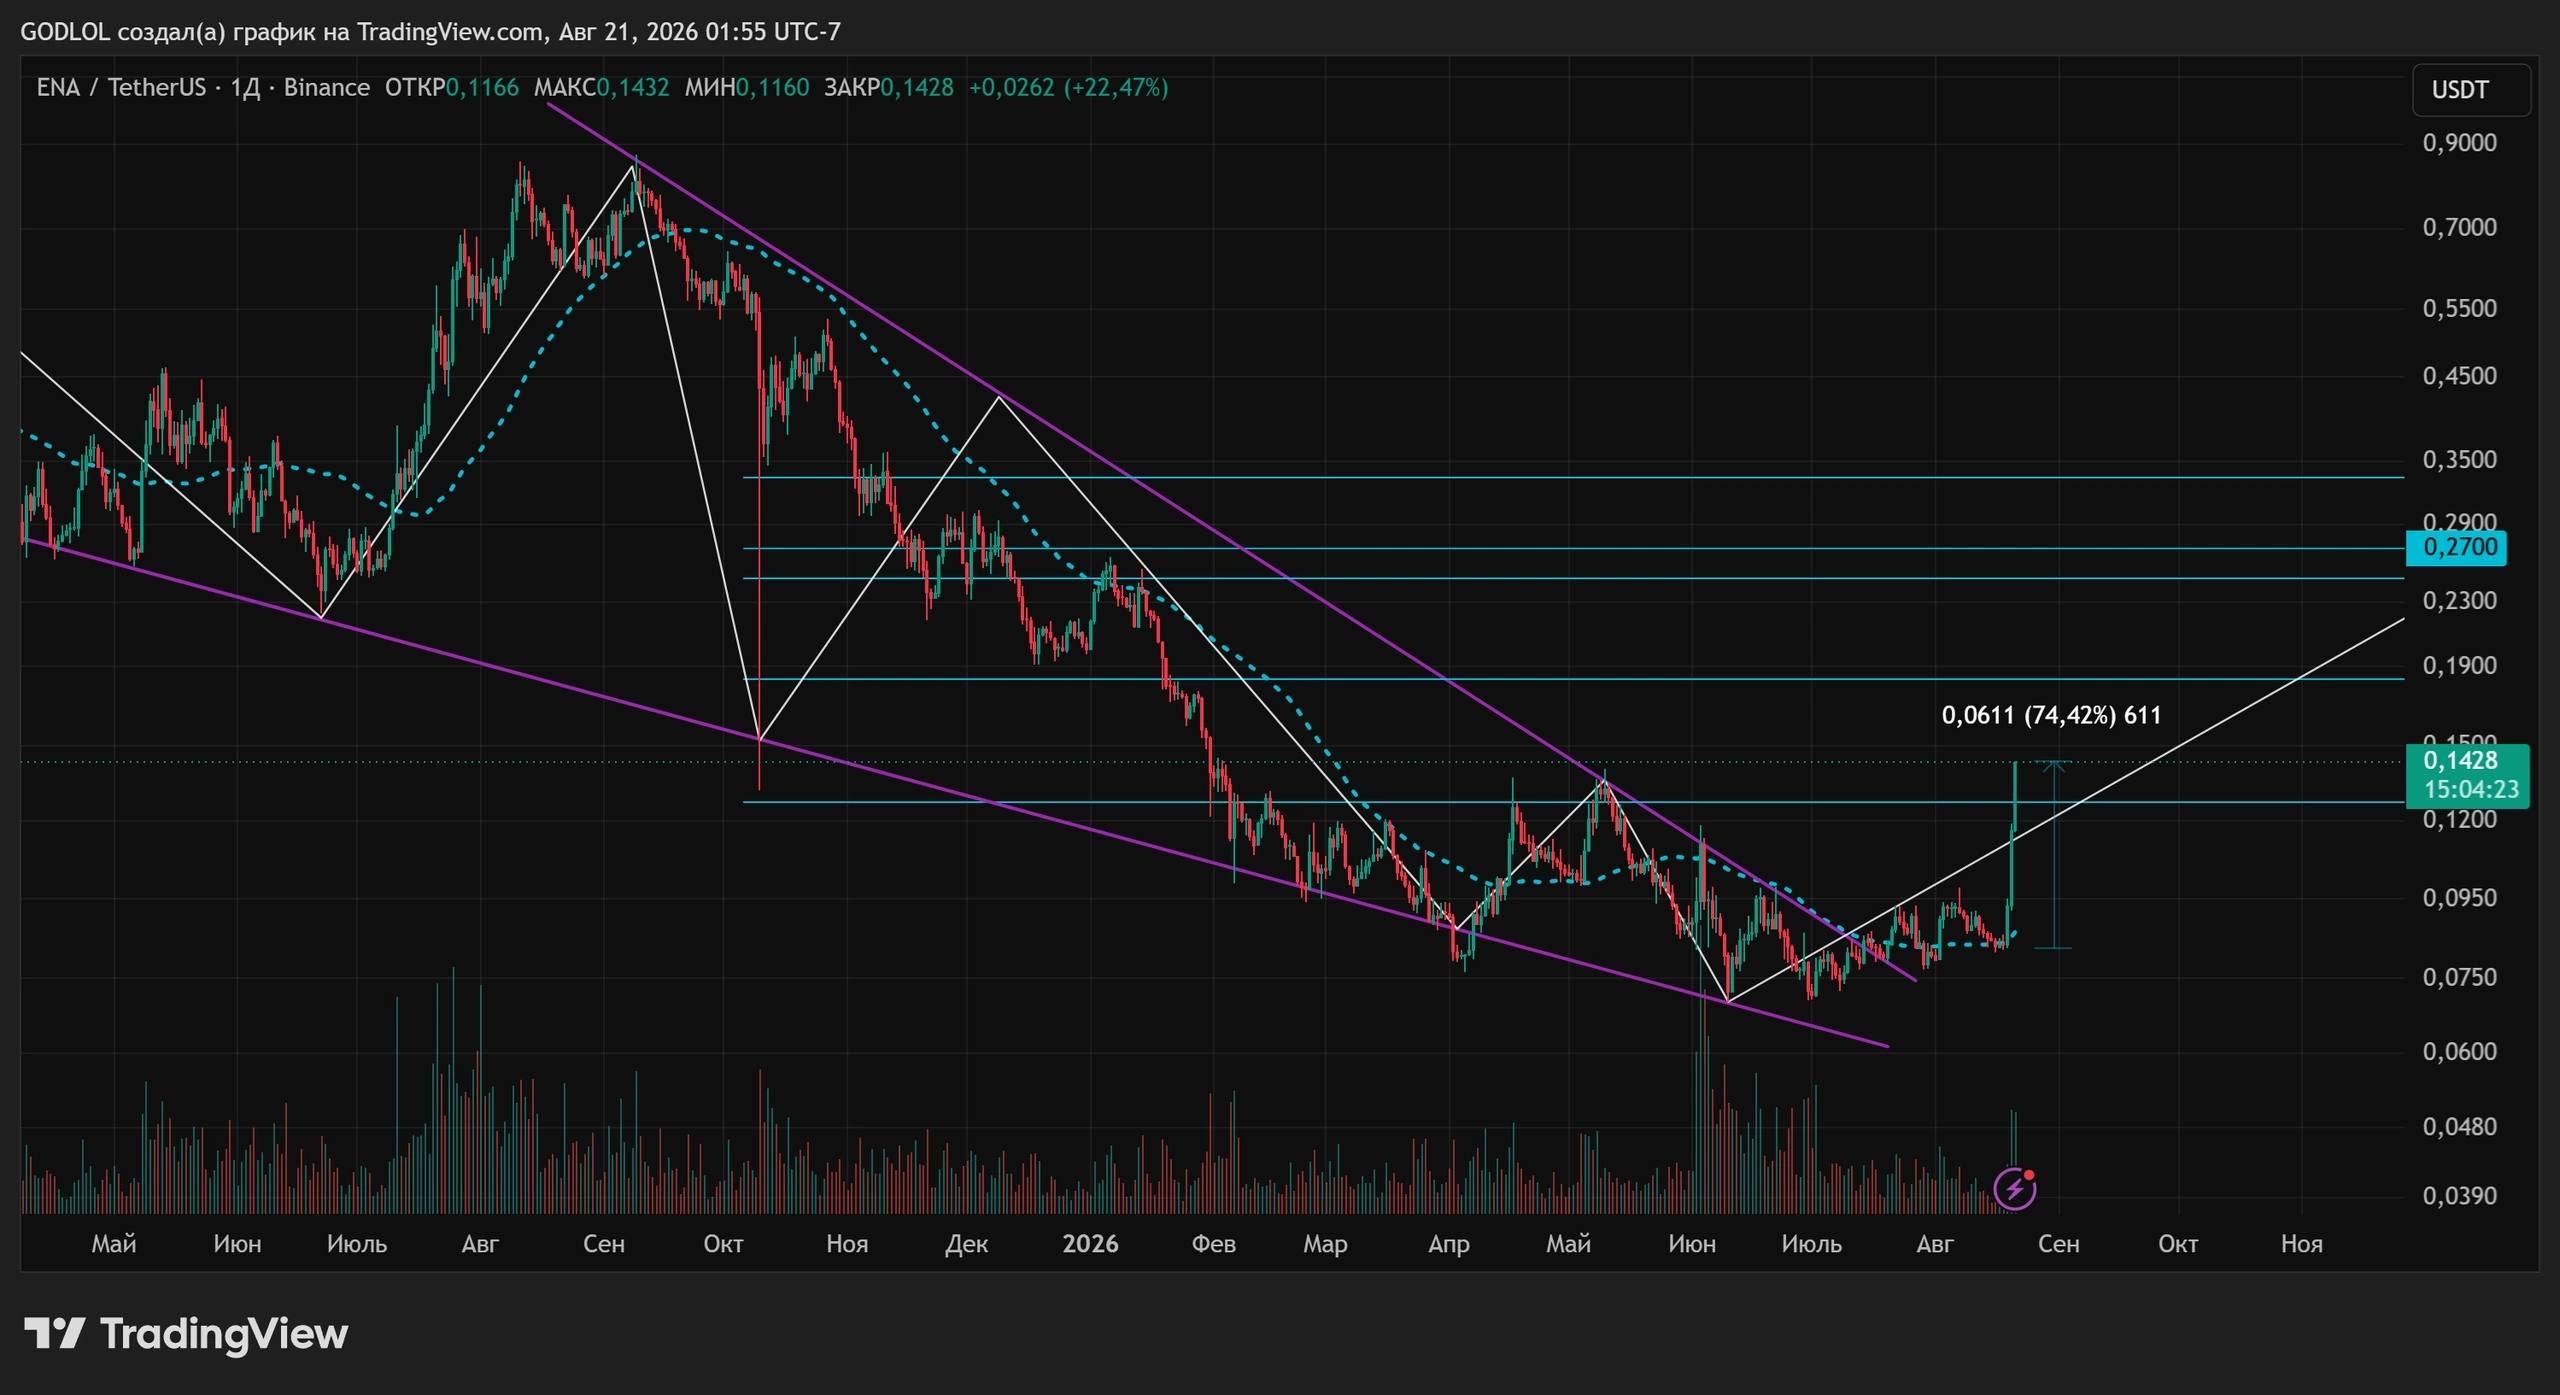Select the cyan 0,2700 price level label
This screenshot has width=2560, height=1395.
(x=2456, y=547)
